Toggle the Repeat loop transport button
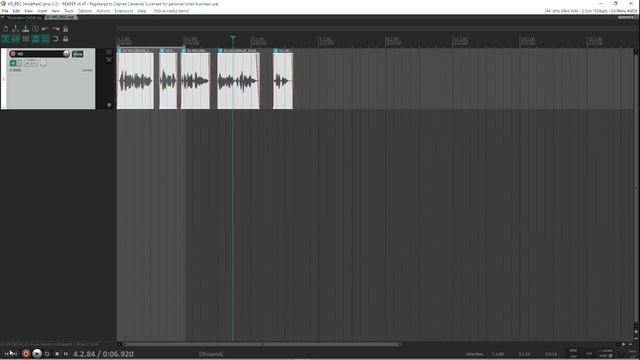This screenshot has height=360, width=640. [x=47, y=354]
